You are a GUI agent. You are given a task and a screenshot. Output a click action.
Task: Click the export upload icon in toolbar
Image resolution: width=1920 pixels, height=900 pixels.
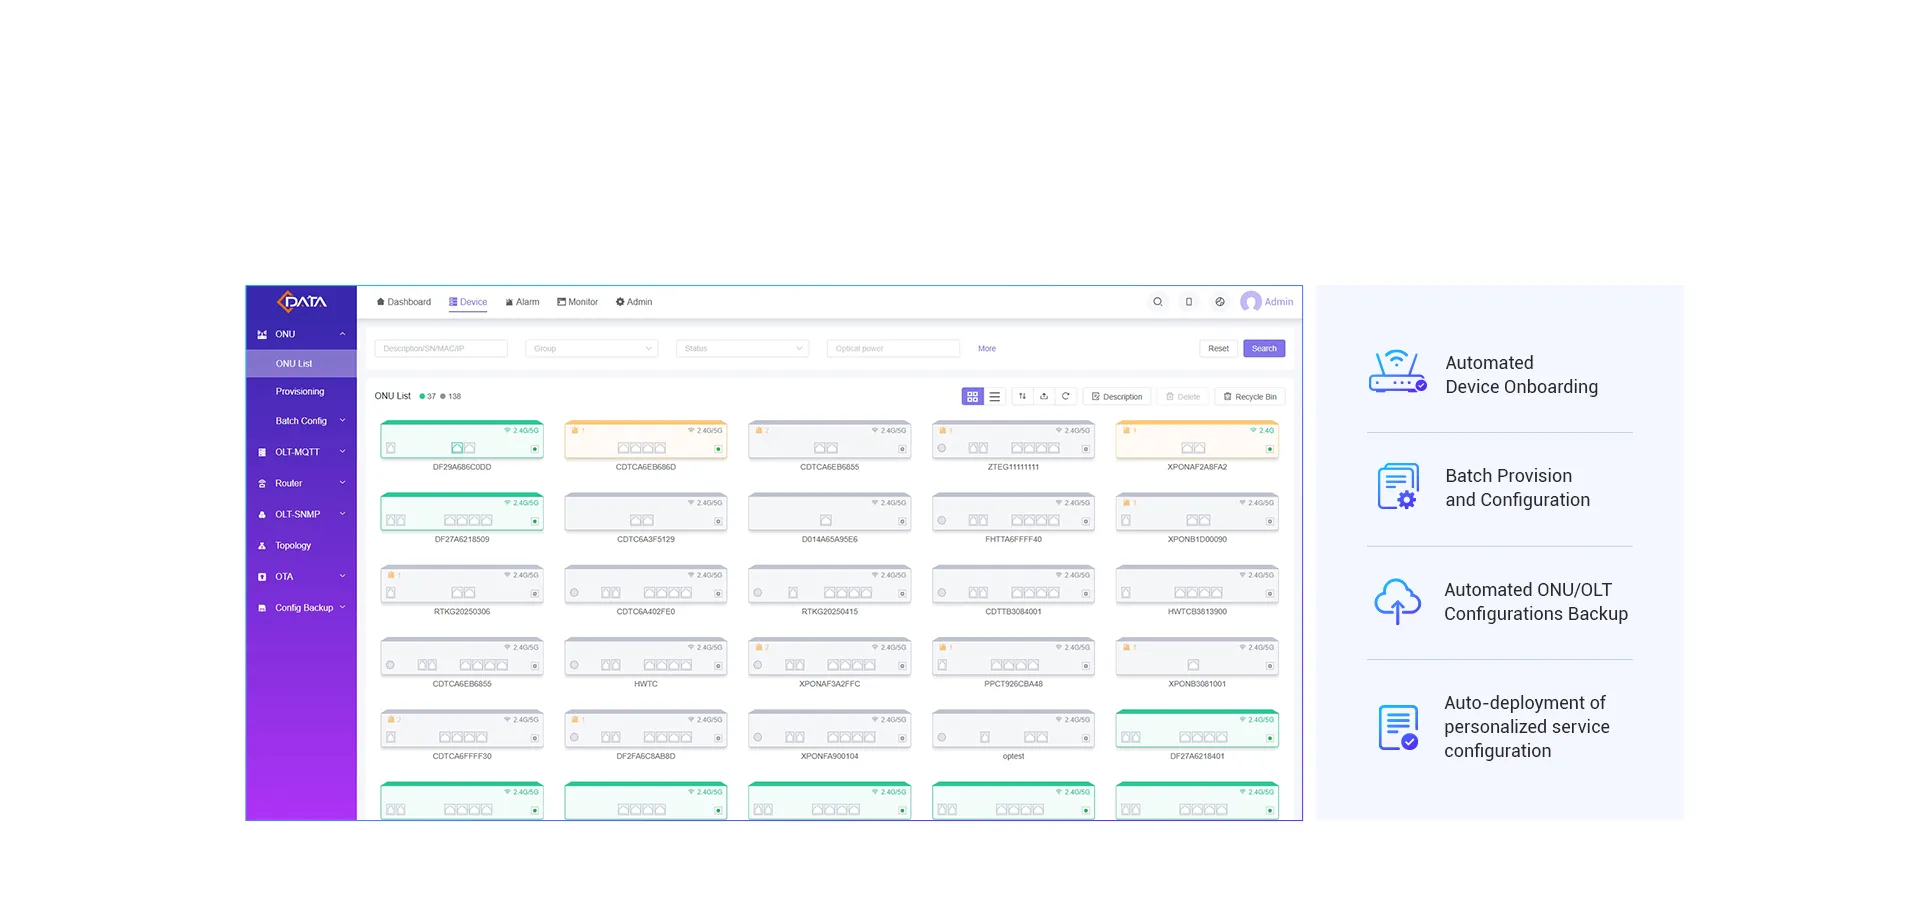pos(1044,397)
